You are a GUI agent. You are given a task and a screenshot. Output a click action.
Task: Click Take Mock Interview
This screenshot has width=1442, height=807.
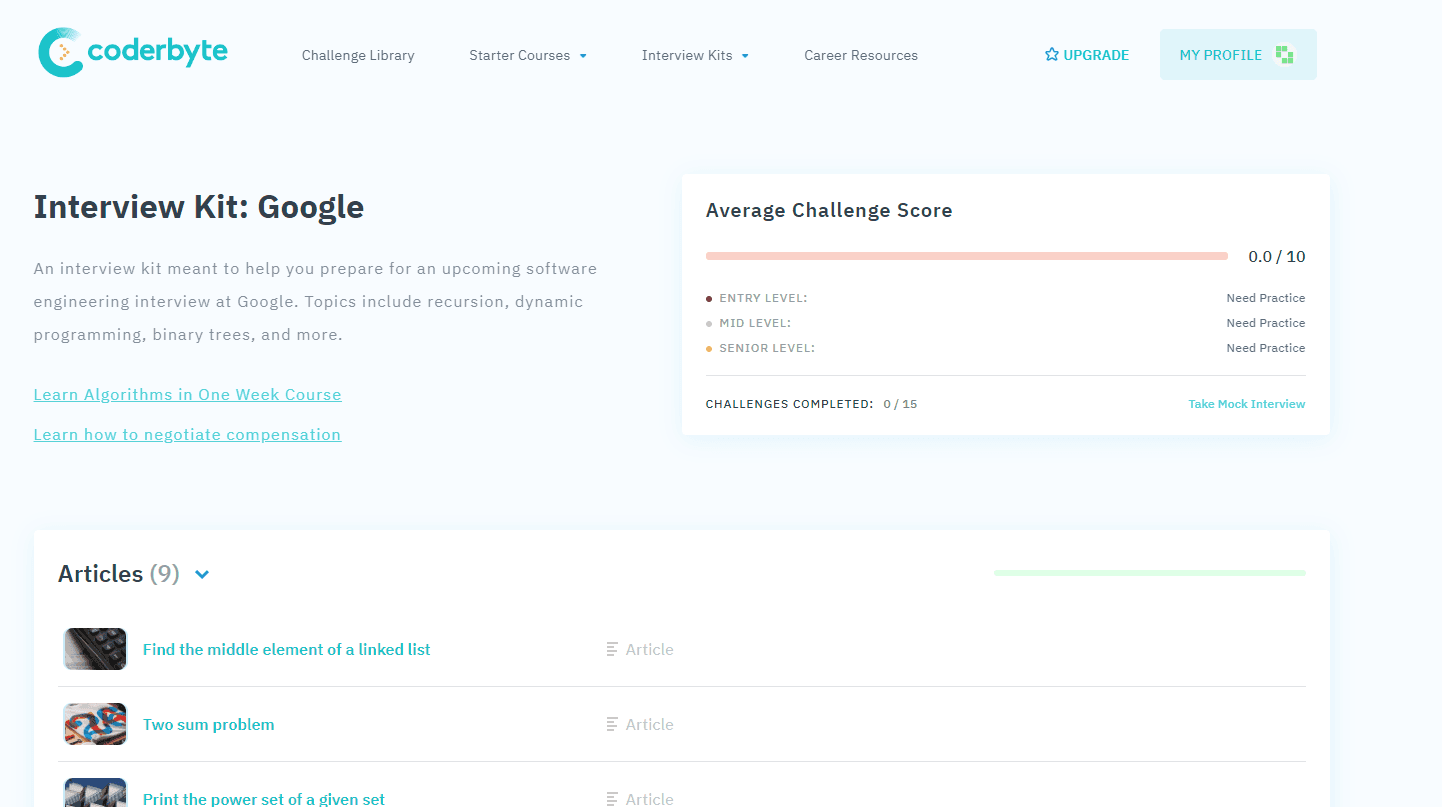pyautogui.click(x=1247, y=404)
